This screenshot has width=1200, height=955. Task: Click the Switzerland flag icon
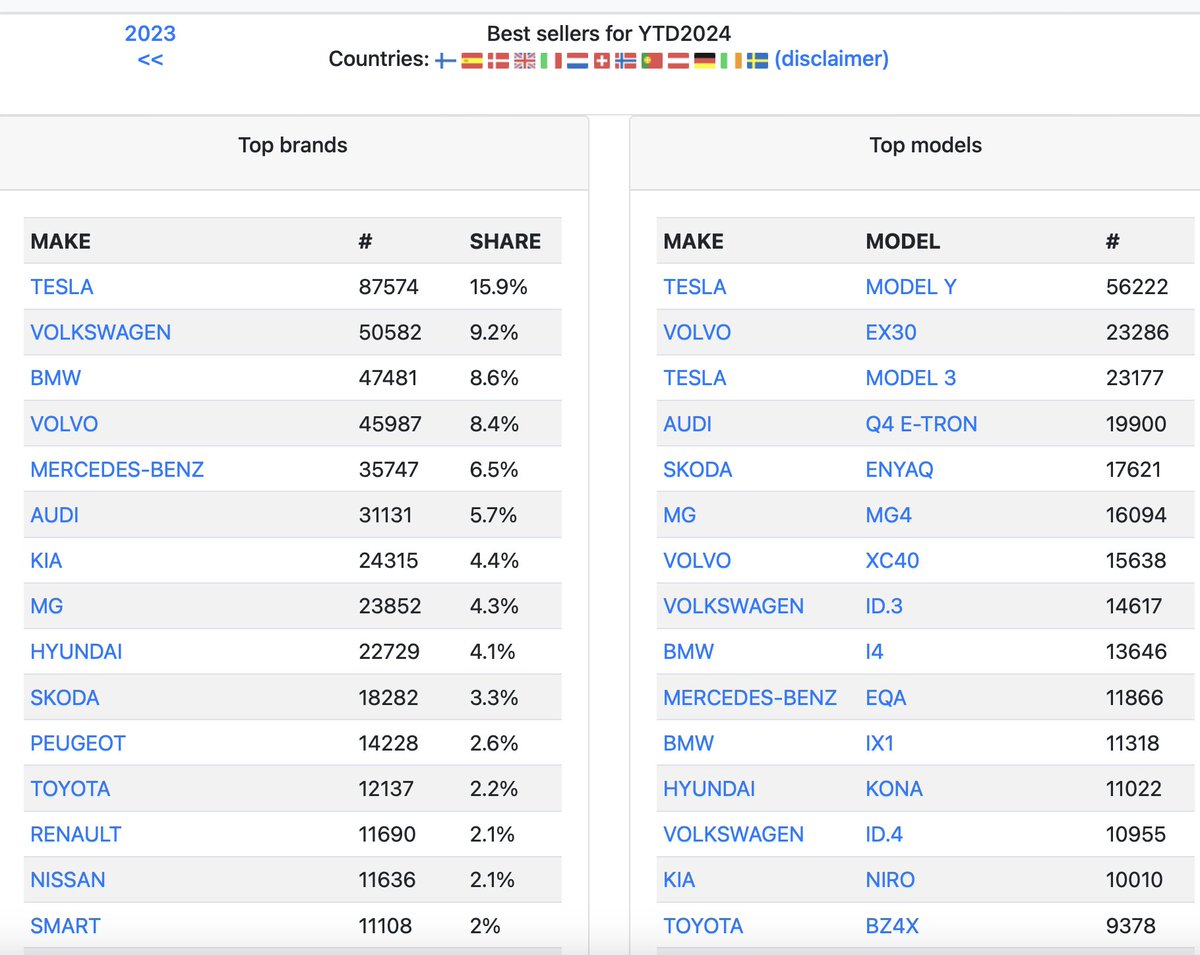click(602, 60)
